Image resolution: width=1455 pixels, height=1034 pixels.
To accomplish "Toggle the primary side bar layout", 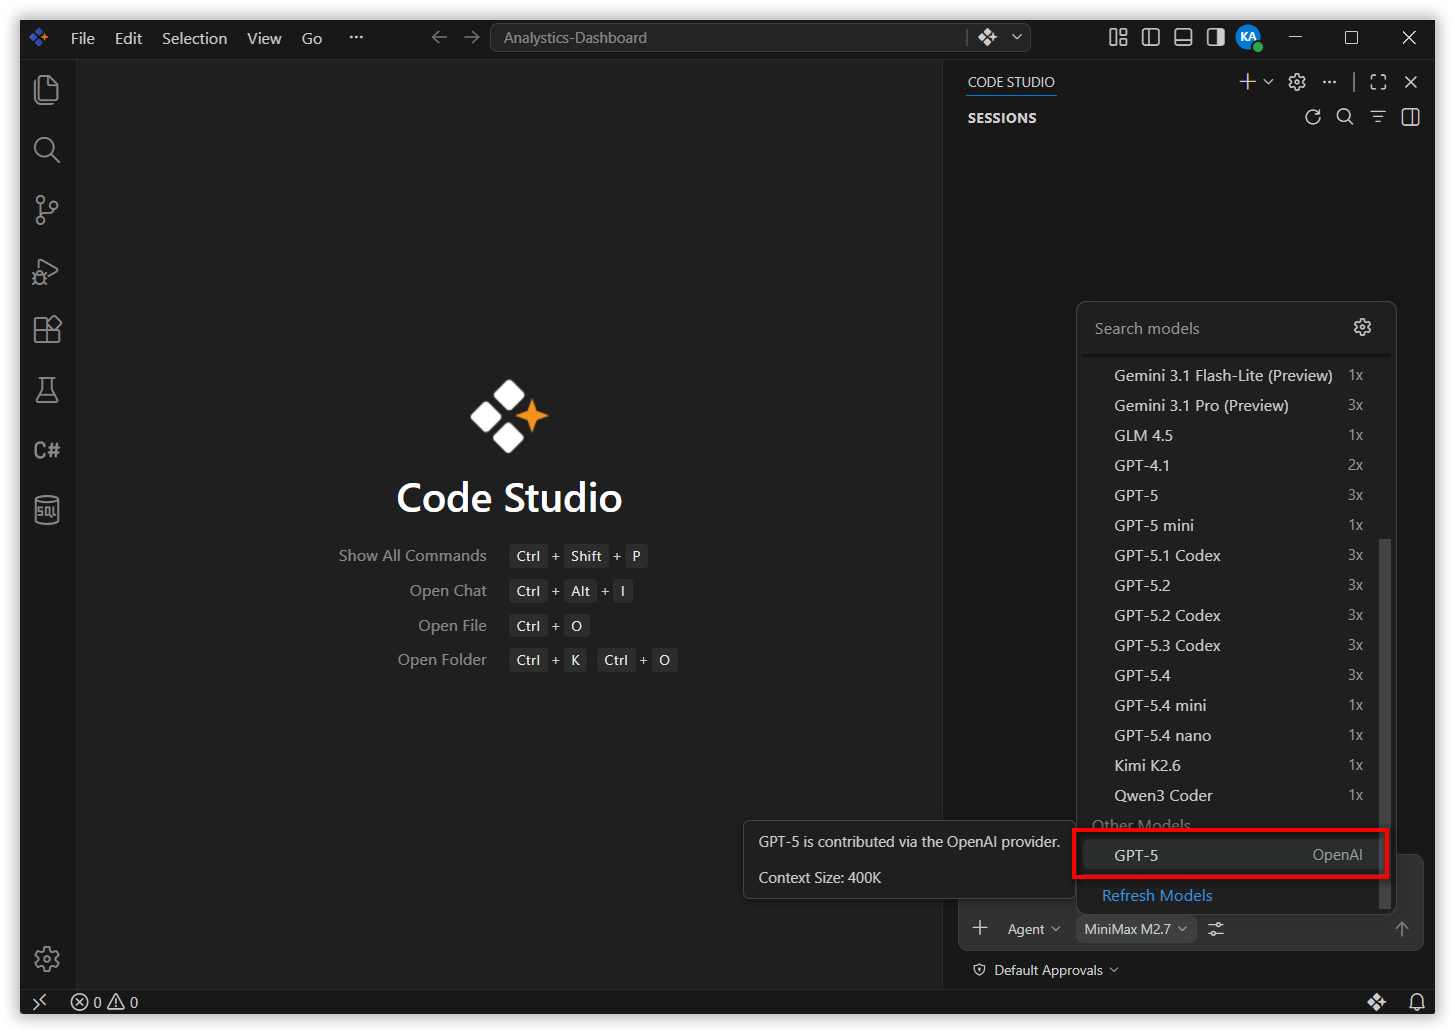I will tap(1151, 37).
